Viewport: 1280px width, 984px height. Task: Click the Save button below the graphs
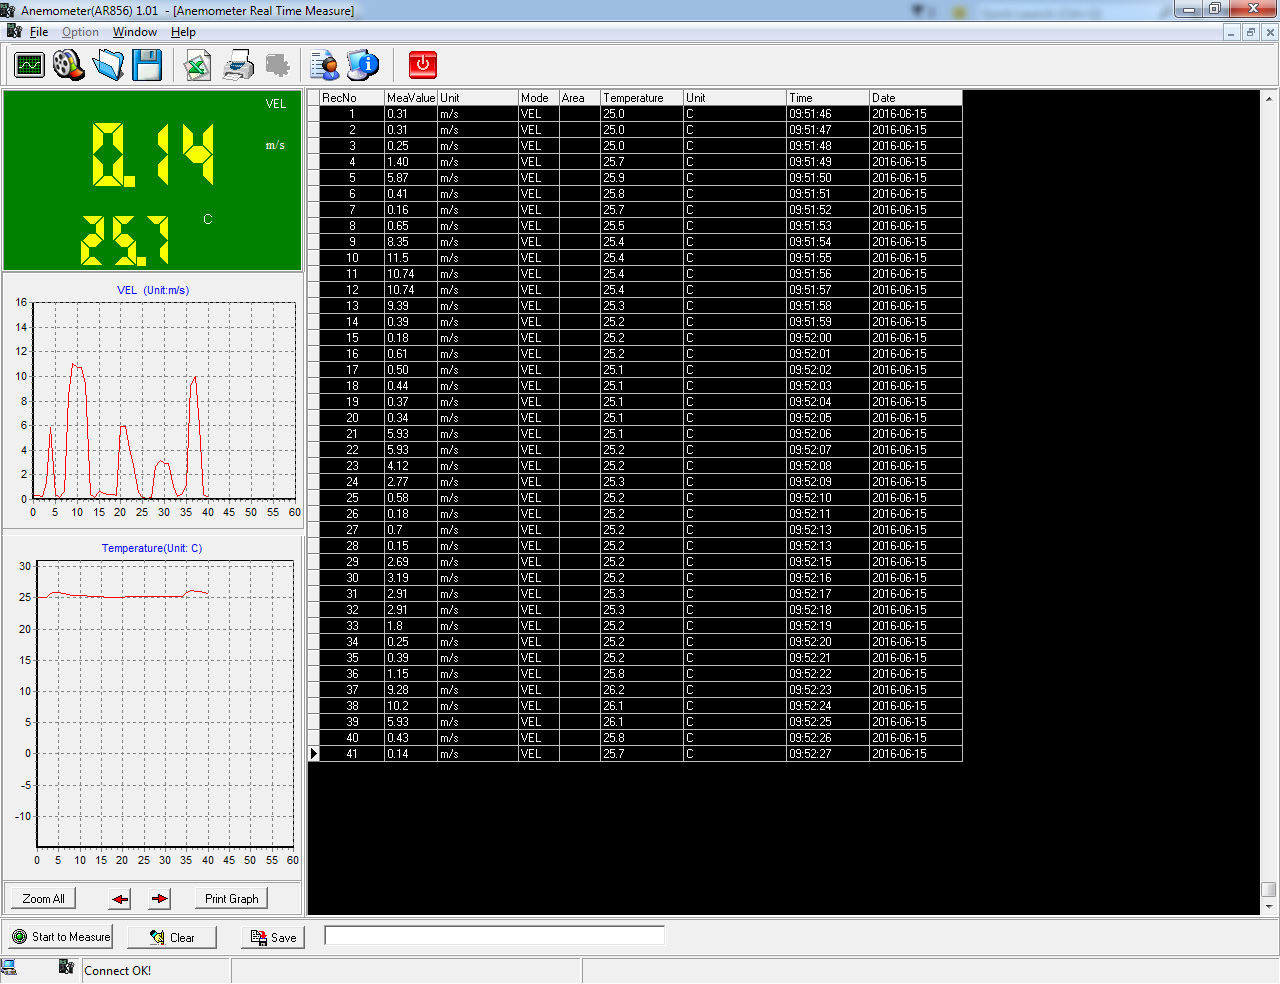[273, 937]
